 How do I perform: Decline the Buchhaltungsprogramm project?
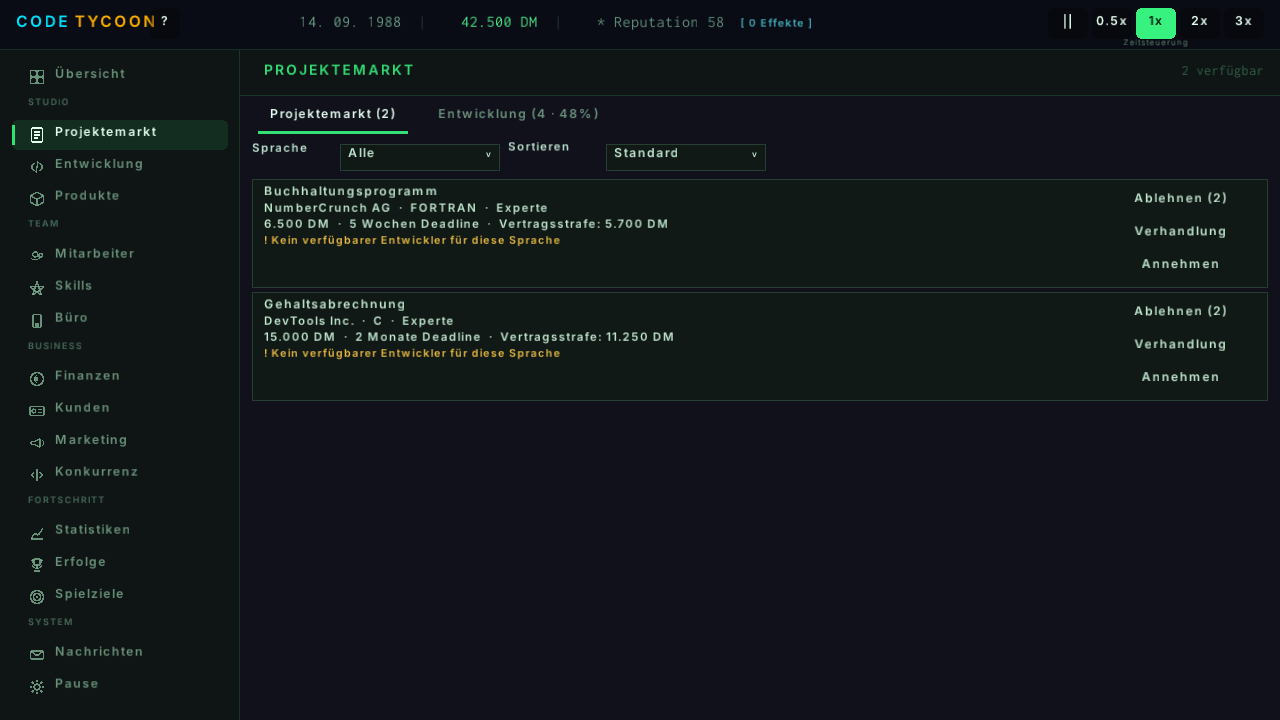pos(1180,198)
